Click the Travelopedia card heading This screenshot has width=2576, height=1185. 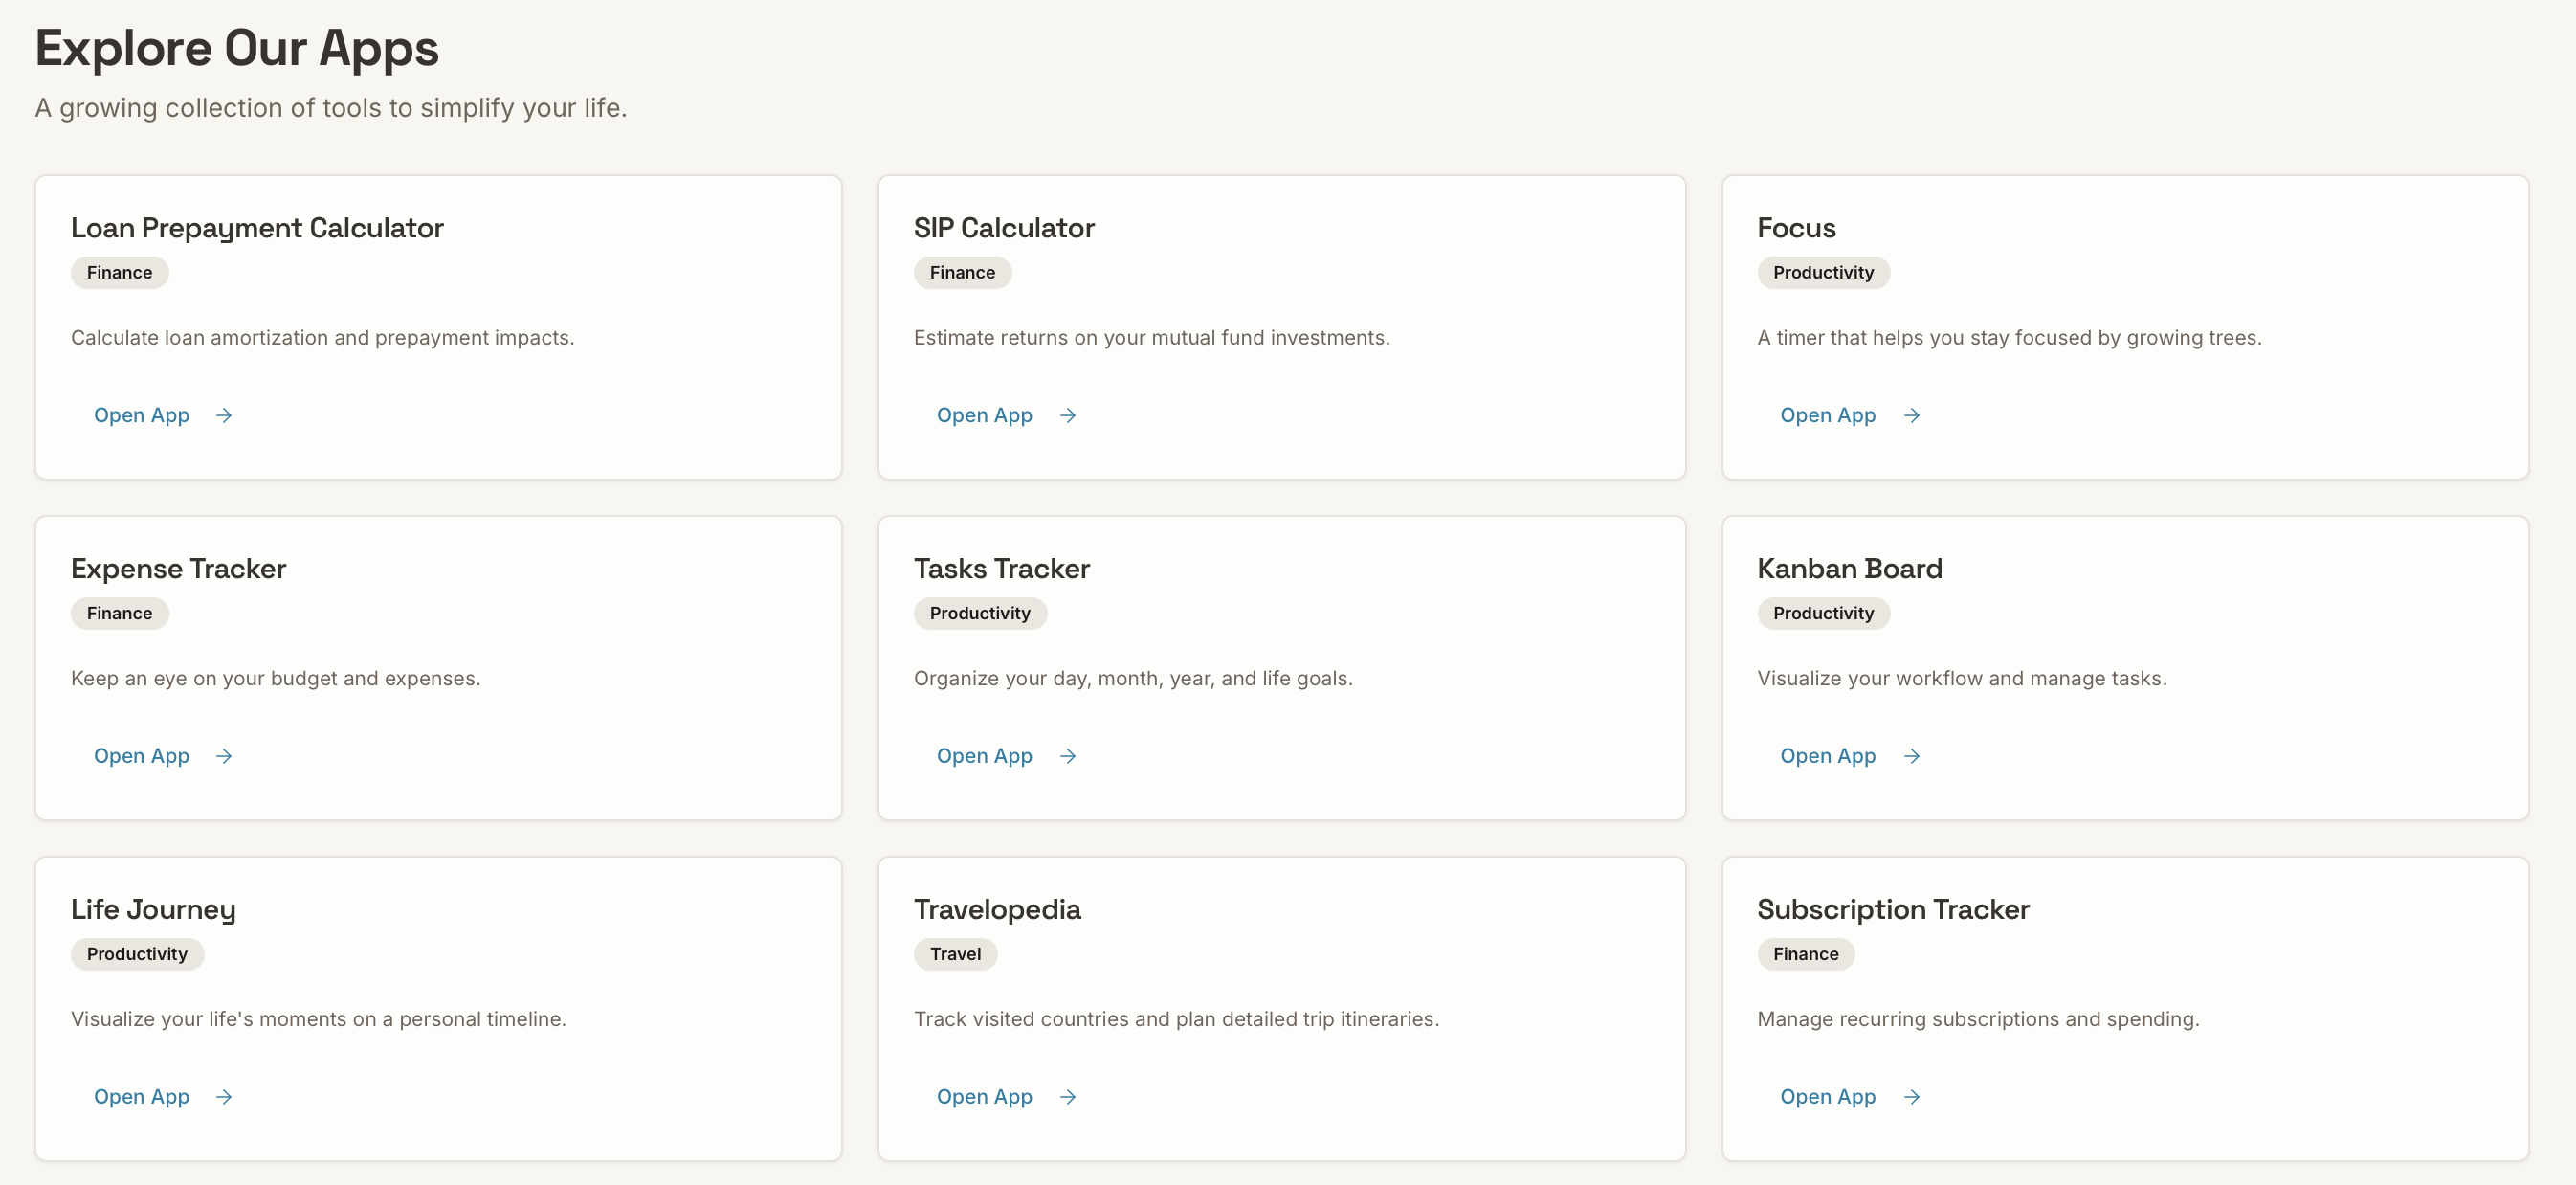pos(997,909)
